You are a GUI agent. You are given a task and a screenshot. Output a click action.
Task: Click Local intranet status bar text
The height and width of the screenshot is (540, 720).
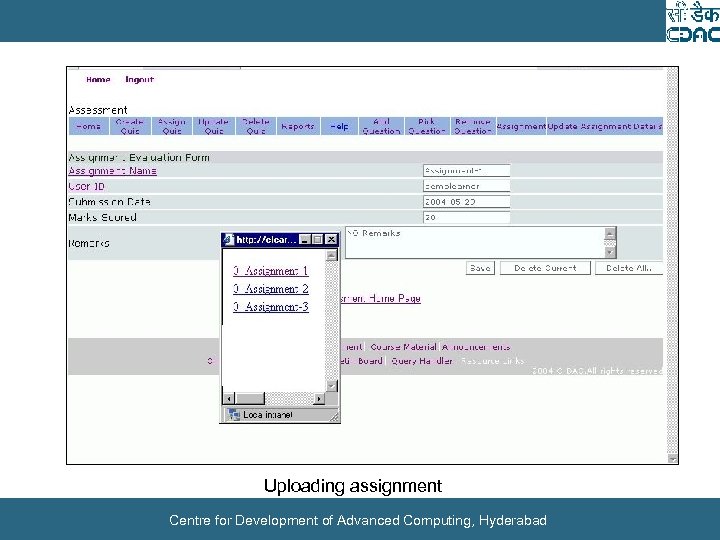(267, 415)
